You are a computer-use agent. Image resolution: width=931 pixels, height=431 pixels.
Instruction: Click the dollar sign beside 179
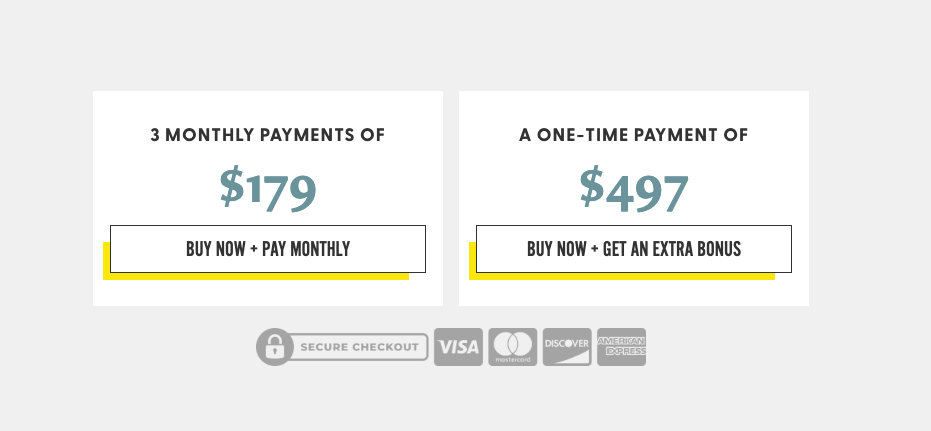232,186
